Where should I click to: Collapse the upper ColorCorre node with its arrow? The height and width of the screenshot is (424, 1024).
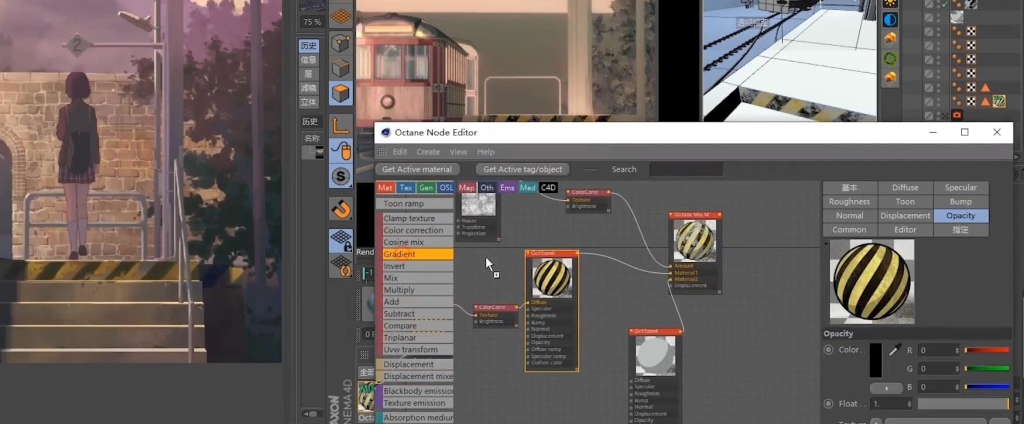(569, 193)
